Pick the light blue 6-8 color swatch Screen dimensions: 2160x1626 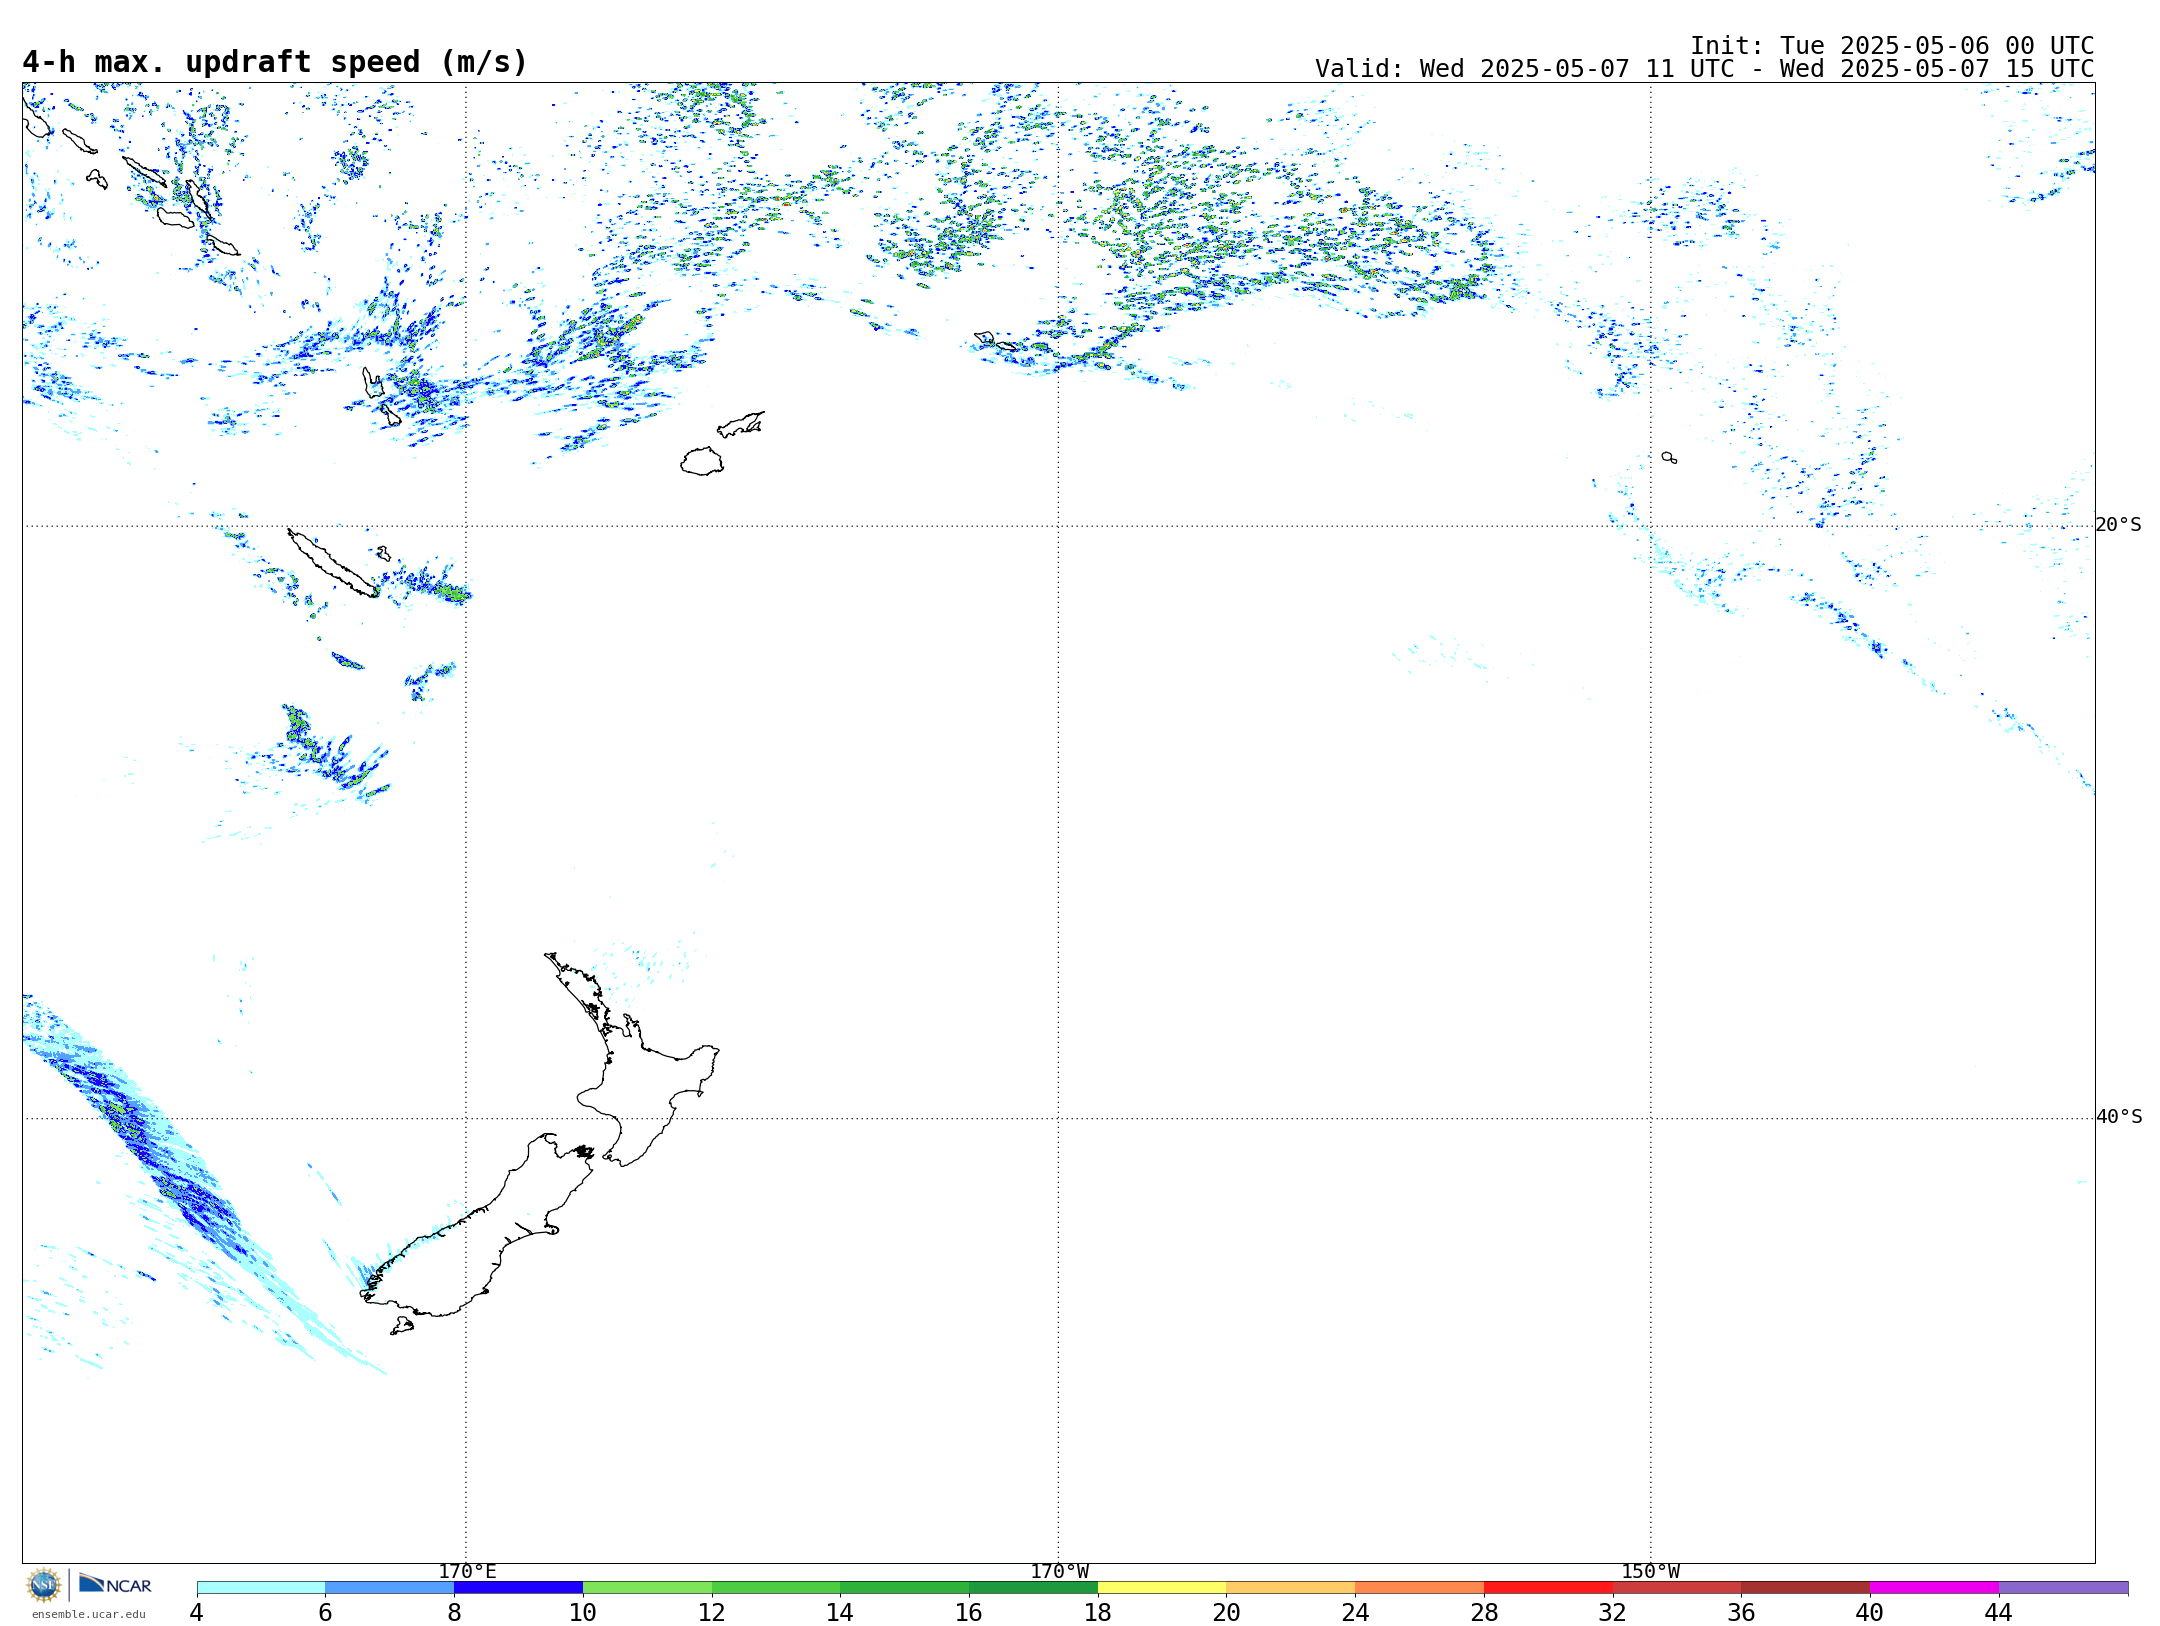(x=390, y=1588)
